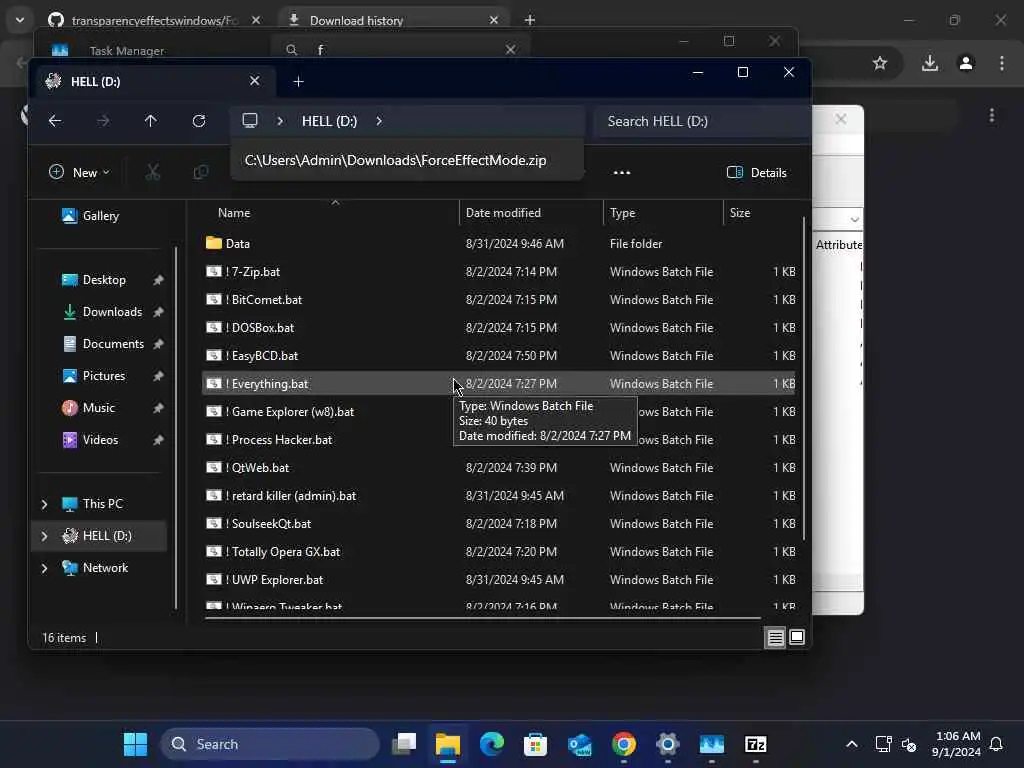This screenshot has height=768, width=1024.
Task: Bookmark this page with the star icon
Action: click(880, 63)
